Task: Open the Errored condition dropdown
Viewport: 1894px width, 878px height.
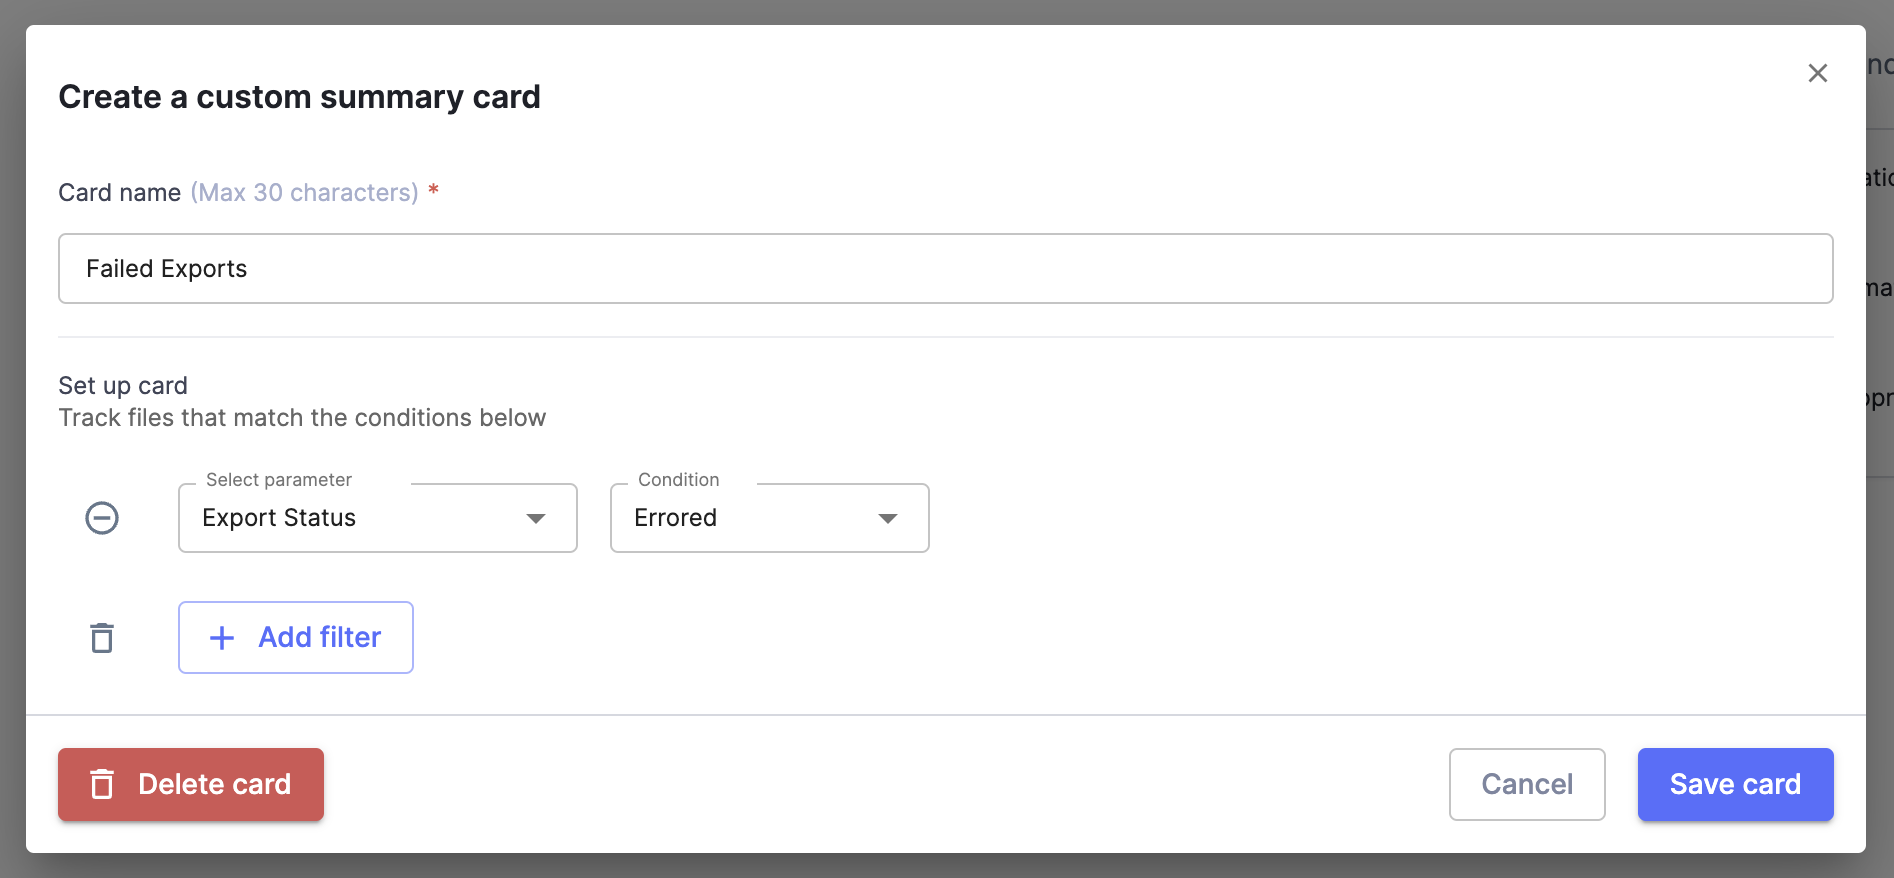Action: tap(770, 518)
